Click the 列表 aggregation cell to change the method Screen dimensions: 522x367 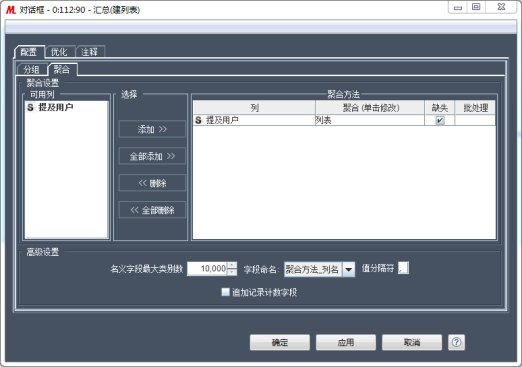tap(369, 120)
